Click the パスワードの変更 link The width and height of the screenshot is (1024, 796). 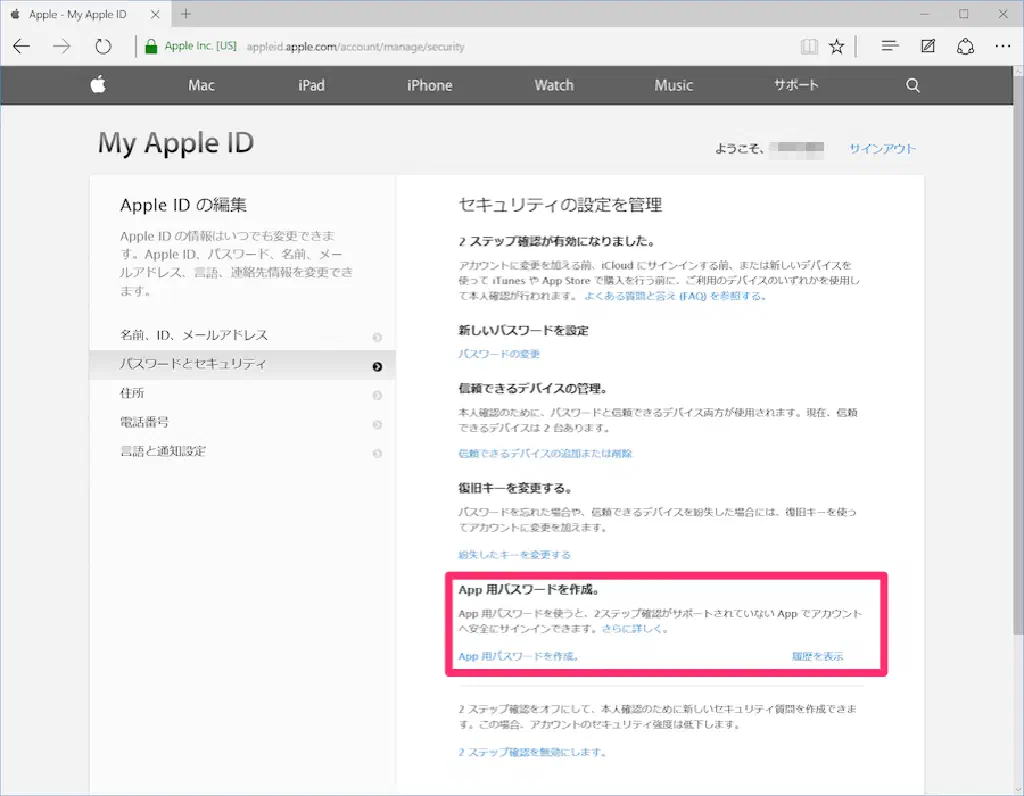pyautogui.click(x=499, y=354)
